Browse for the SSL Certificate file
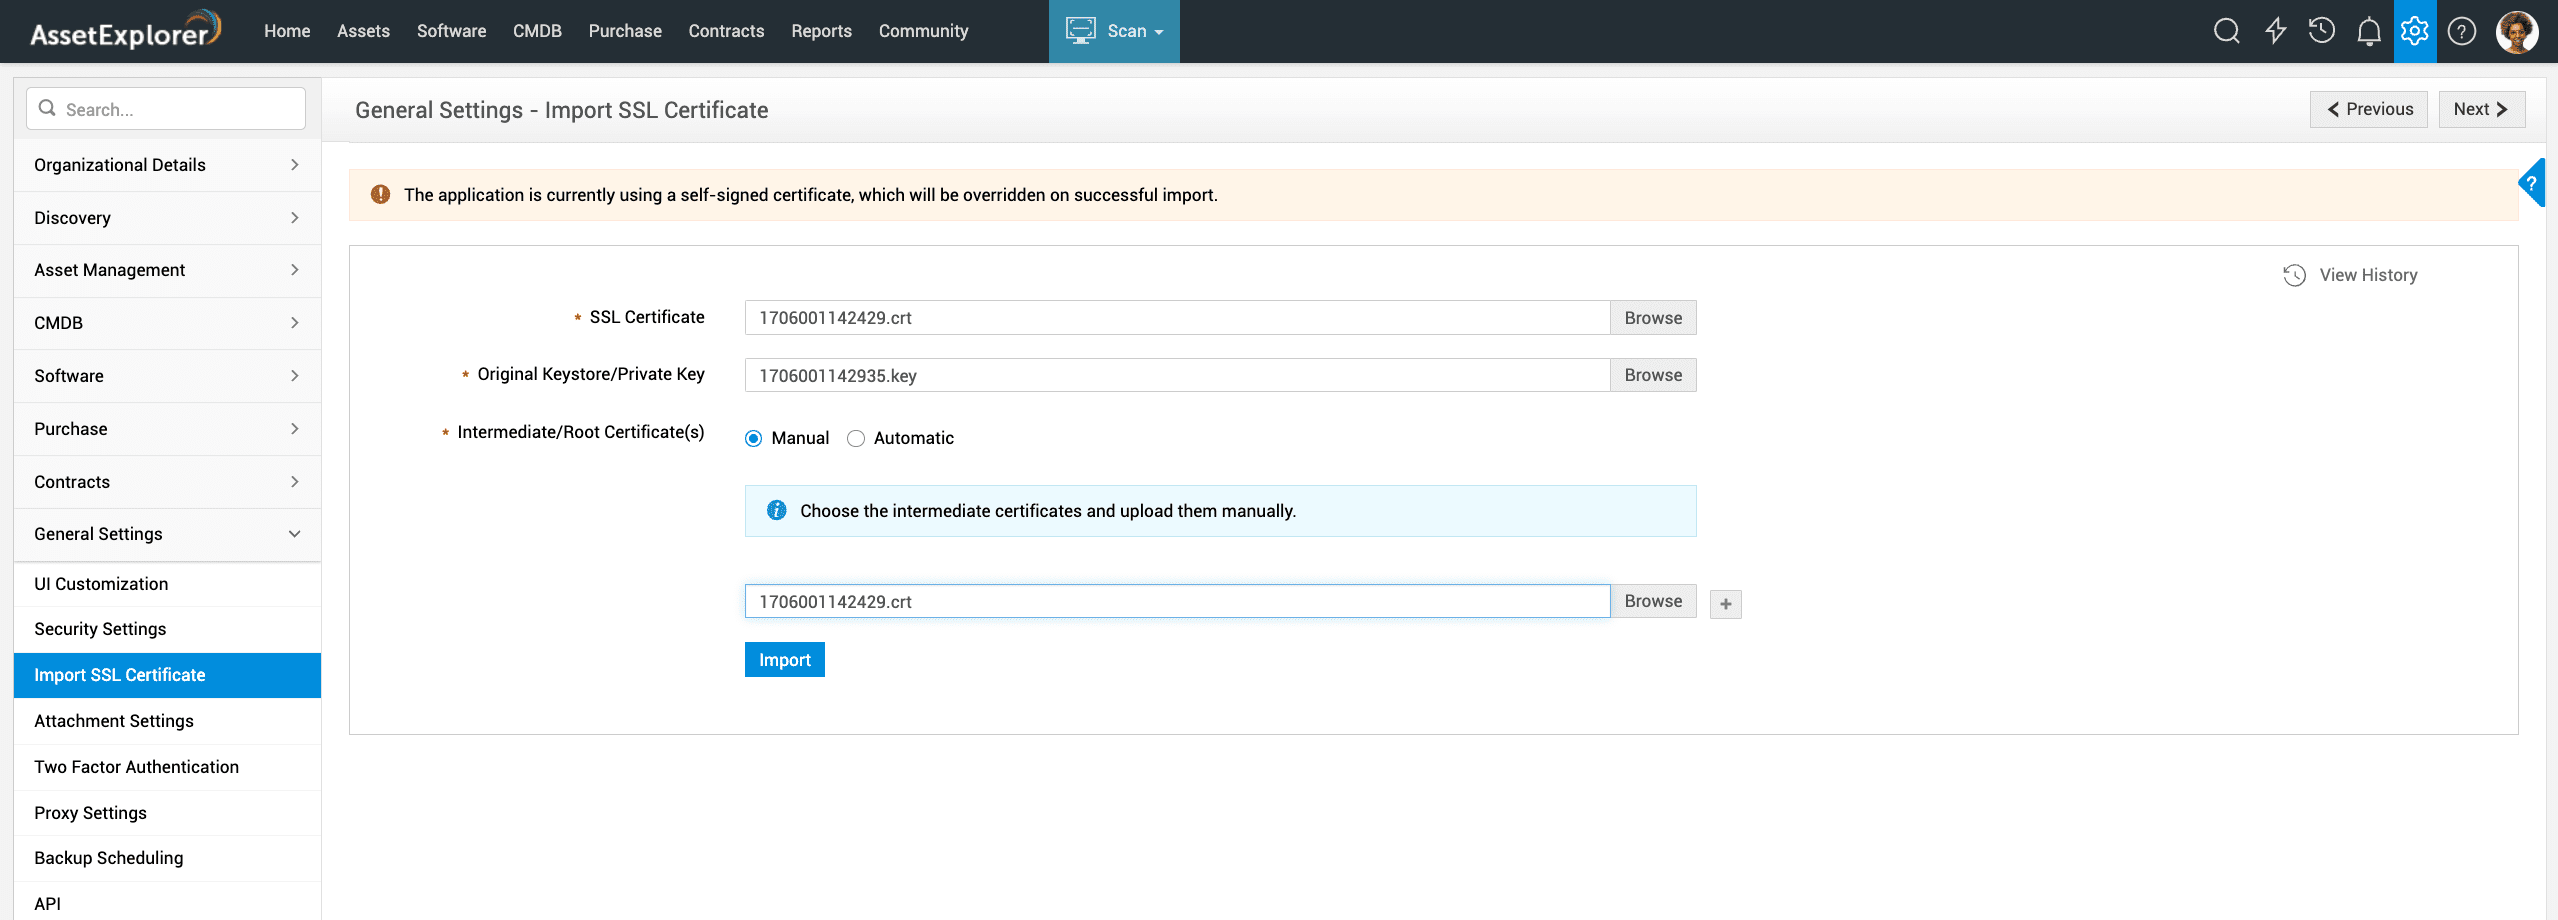The width and height of the screenshot is (2558, 920). [x=1652, y=318]
